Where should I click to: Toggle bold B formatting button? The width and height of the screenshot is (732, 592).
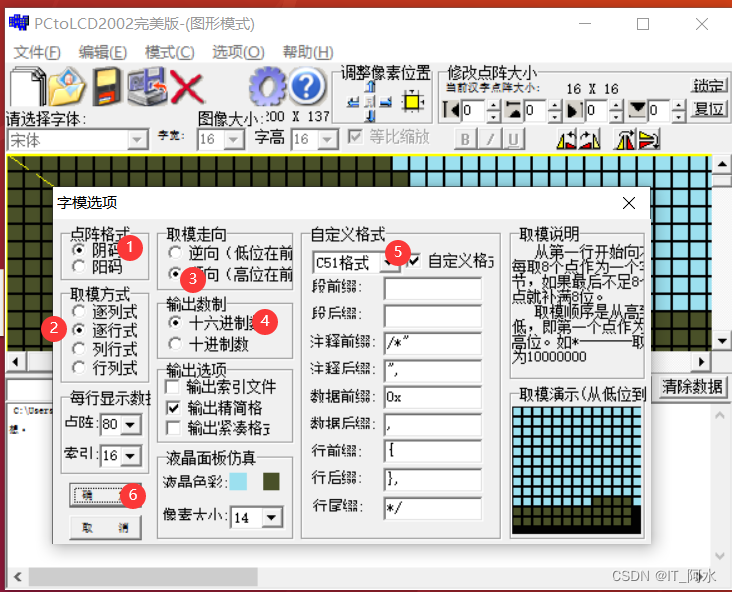click(465, 140)
